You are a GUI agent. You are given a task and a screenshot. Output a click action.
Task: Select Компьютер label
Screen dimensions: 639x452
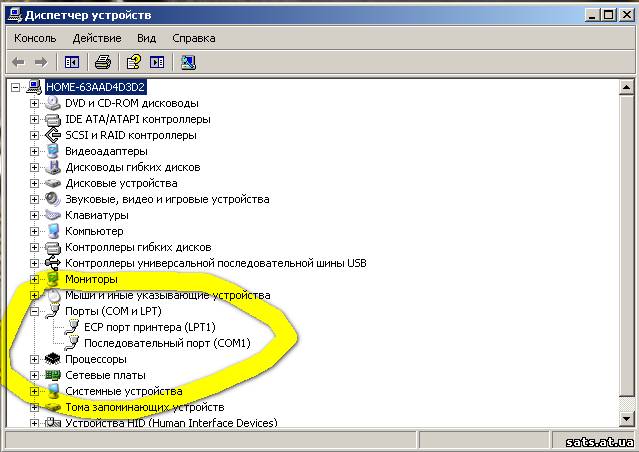click(94, 231)
